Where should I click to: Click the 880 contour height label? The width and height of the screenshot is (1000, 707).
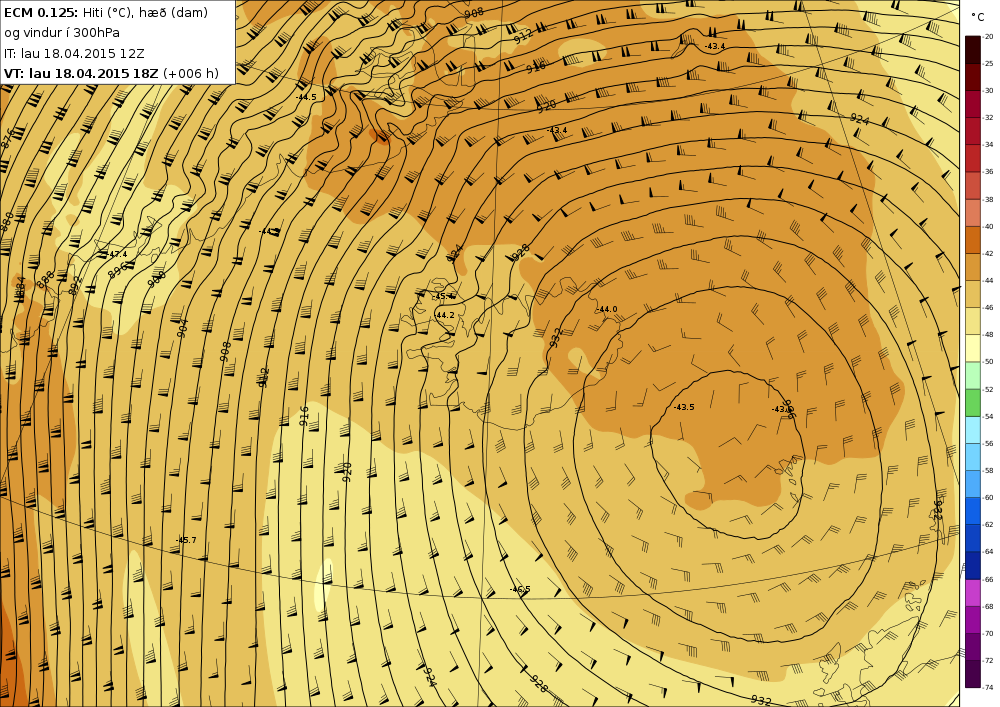click(6, 221)
